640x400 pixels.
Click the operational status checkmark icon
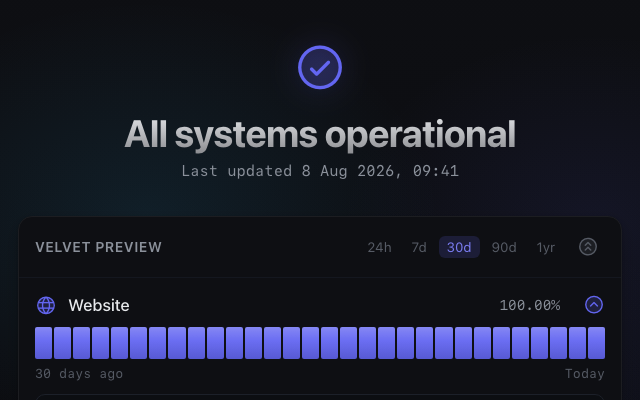[x=320, y=67]
